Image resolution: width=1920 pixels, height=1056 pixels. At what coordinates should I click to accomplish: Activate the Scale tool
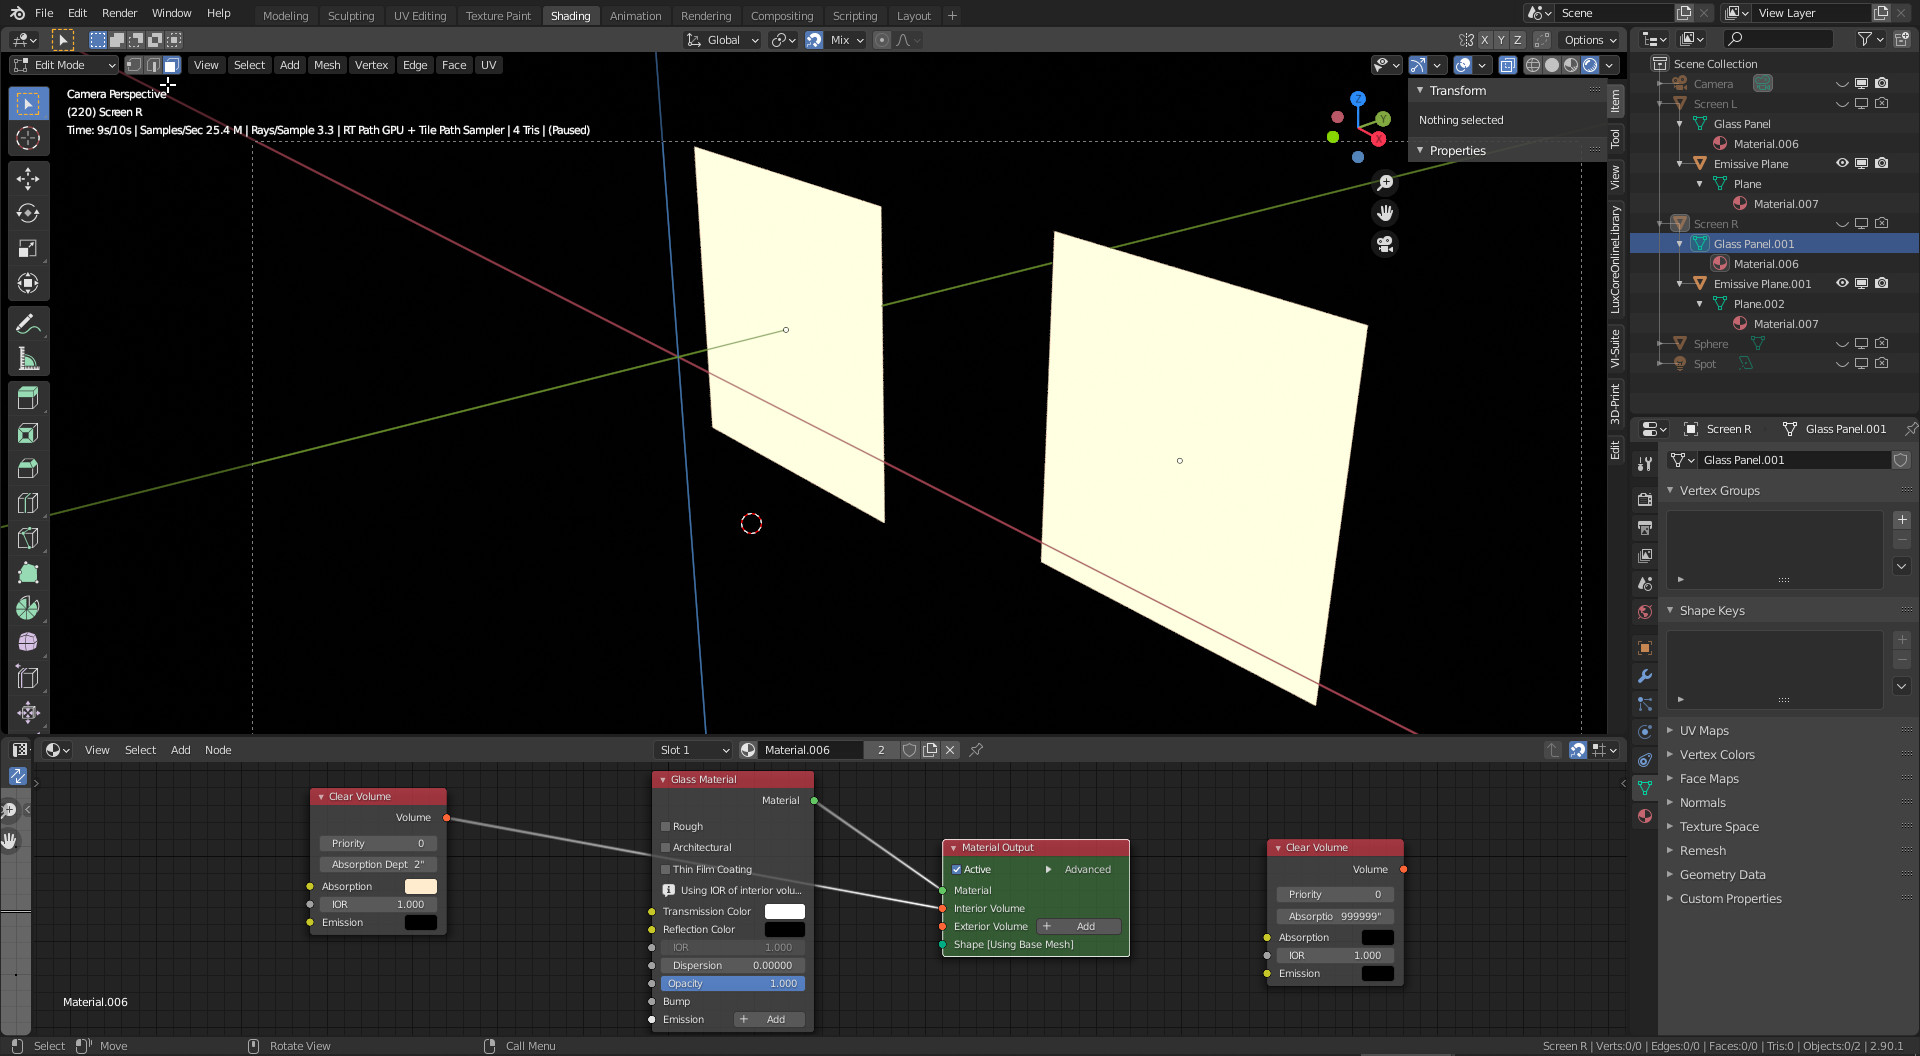click(28, 248)
